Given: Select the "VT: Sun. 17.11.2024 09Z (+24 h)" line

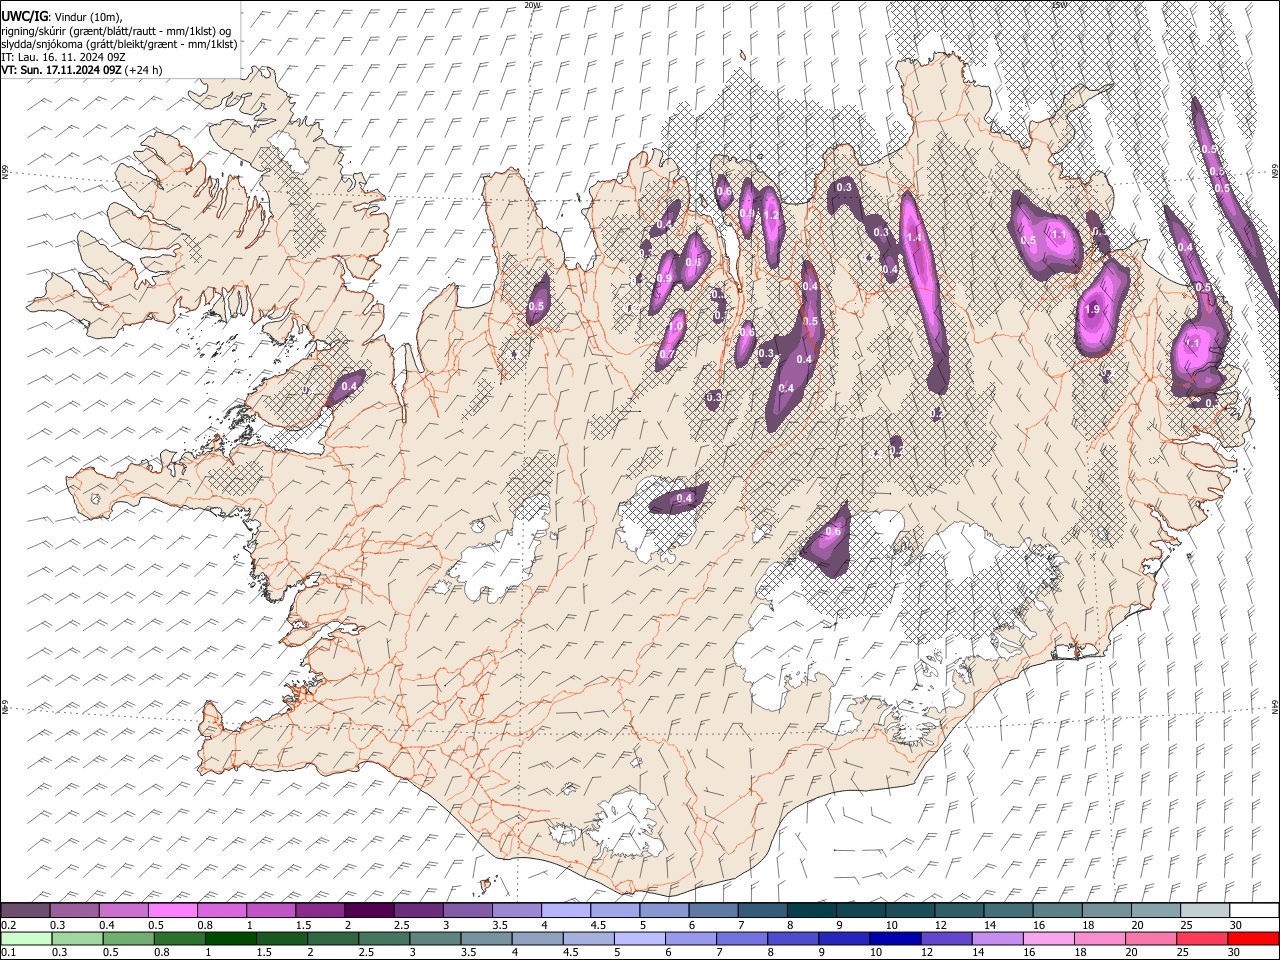Looking at the screenshot, I should tap(82, 70).
